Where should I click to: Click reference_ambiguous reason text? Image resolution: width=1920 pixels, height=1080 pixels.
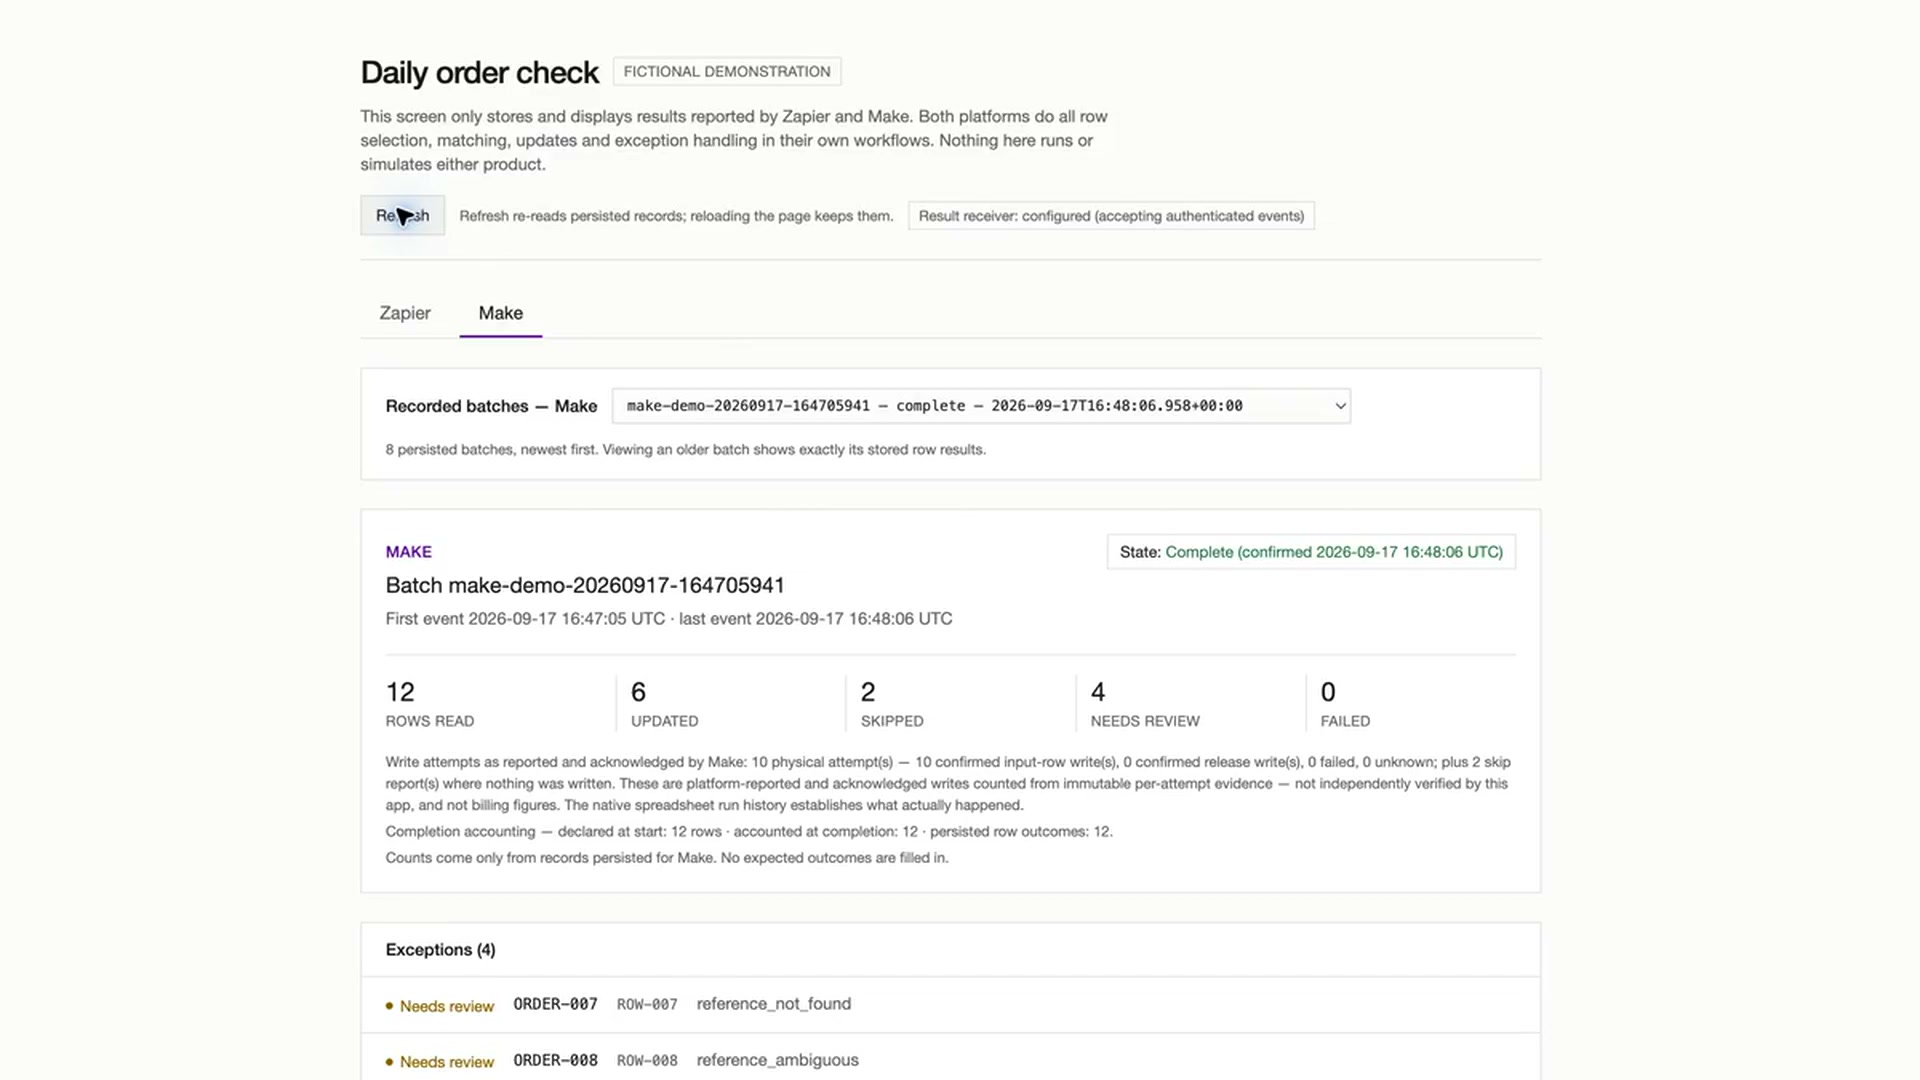pyautogui.click(x=778, y=1060)
